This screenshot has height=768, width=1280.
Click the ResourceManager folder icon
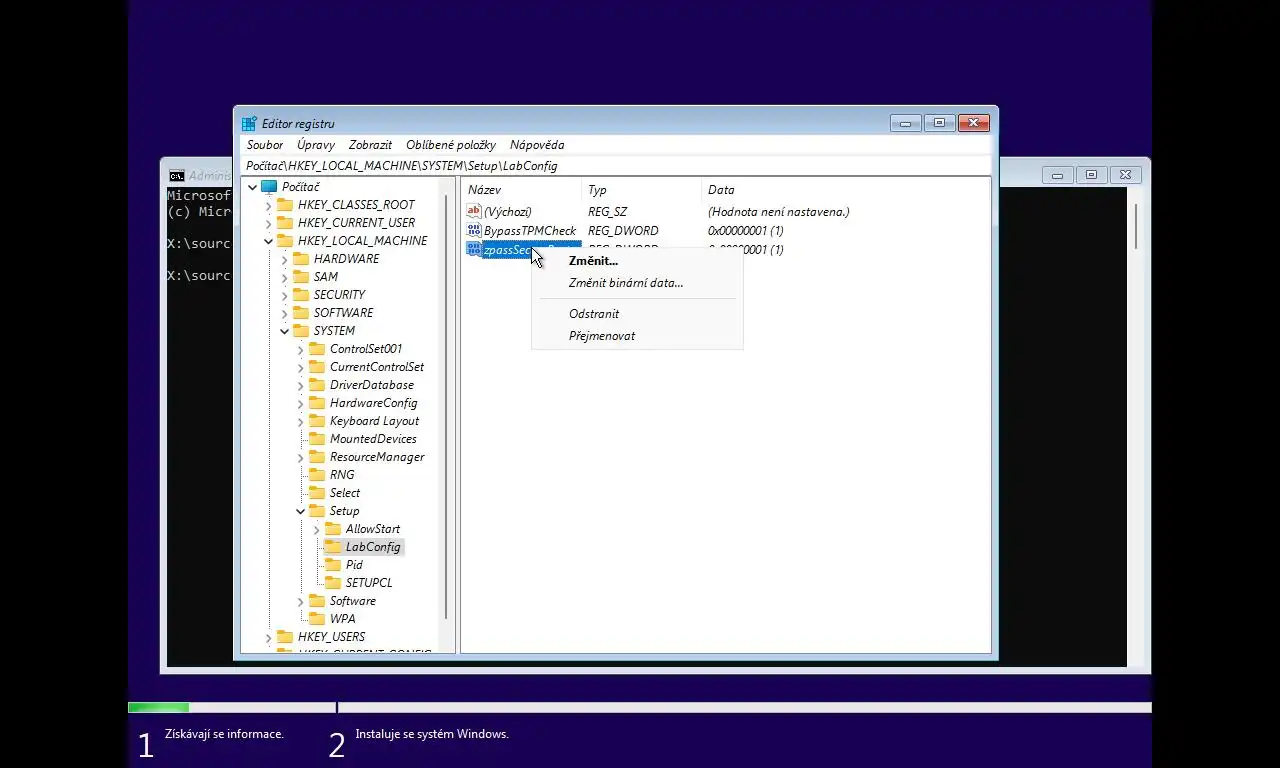pyautogui.click(x=317, y=457)
